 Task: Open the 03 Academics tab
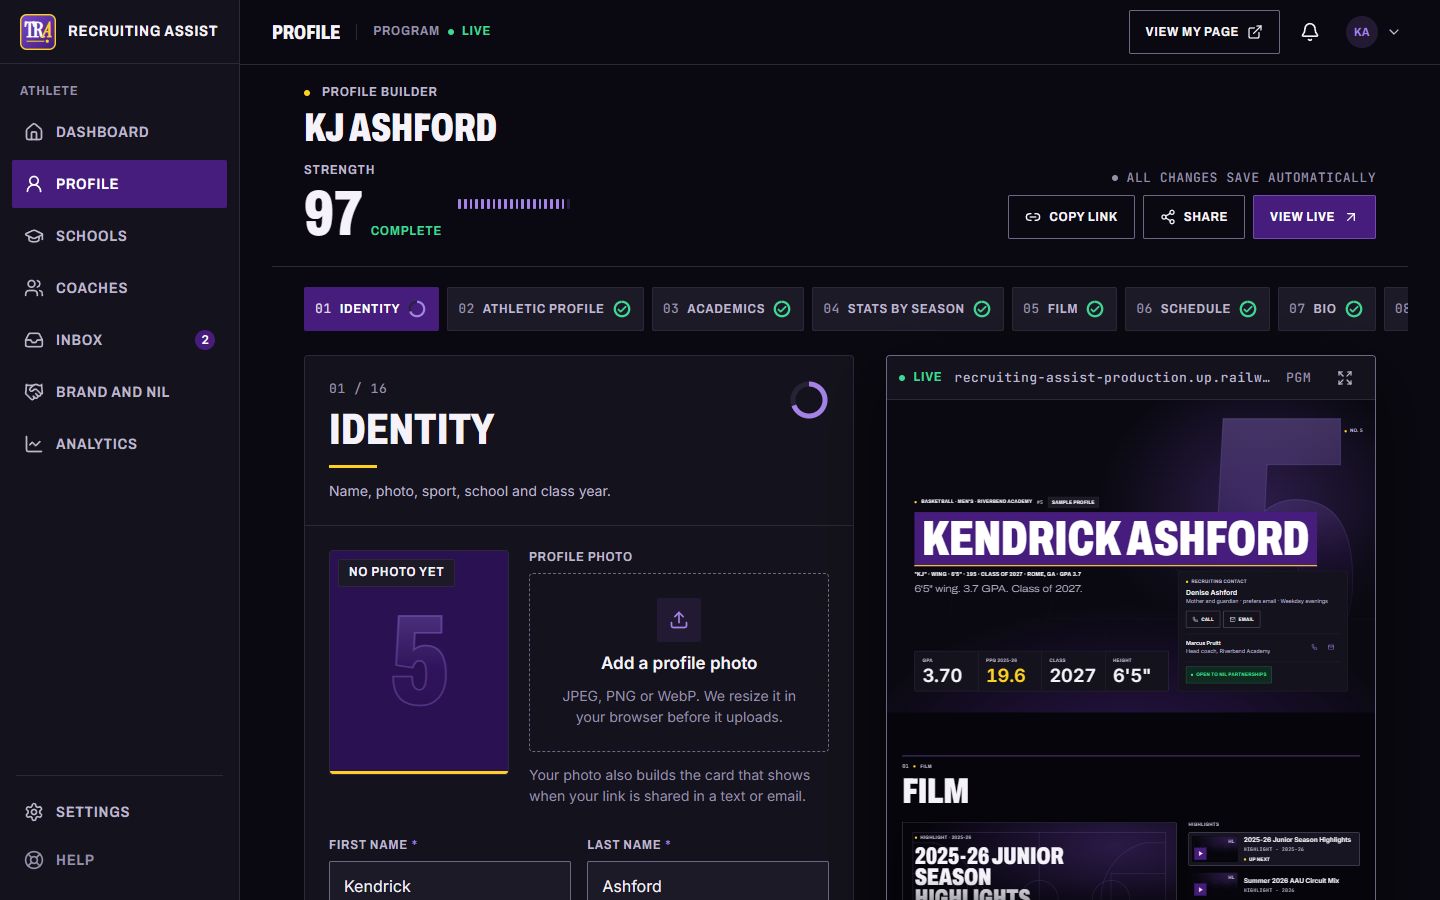coord(727,309)
